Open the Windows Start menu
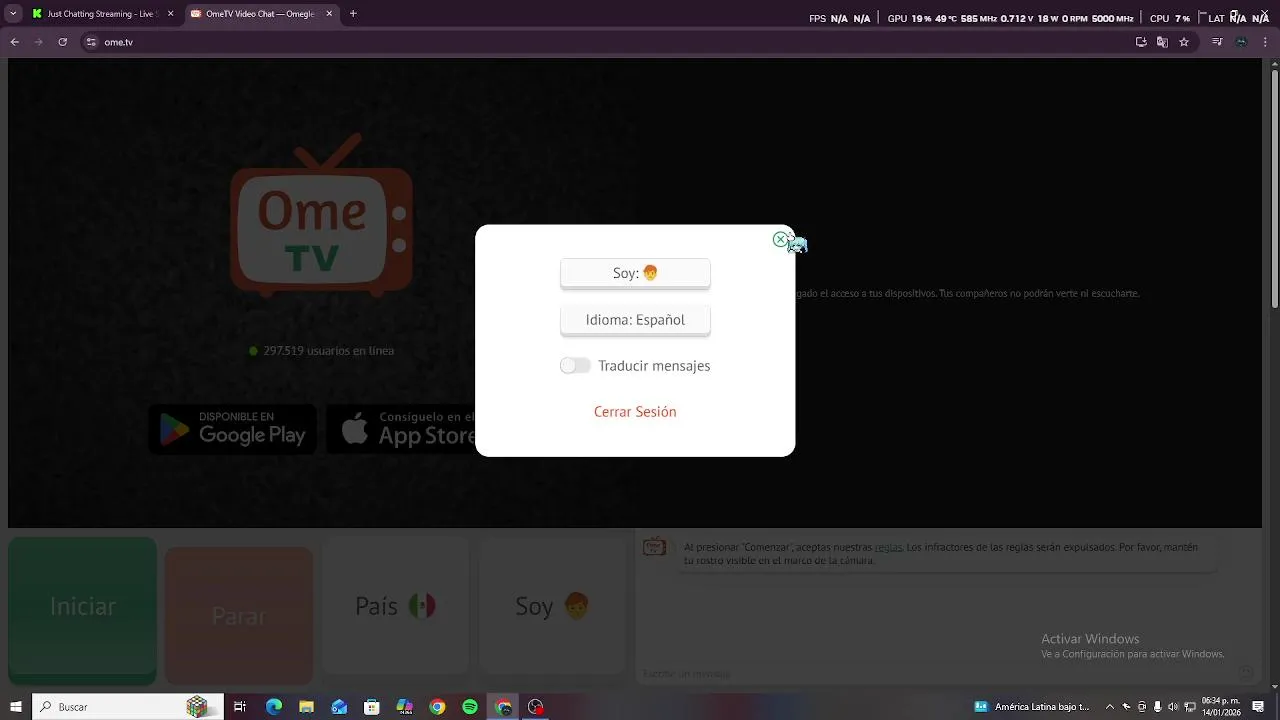The width and height of the screenshot is (1280, 720). pos(16,707)
